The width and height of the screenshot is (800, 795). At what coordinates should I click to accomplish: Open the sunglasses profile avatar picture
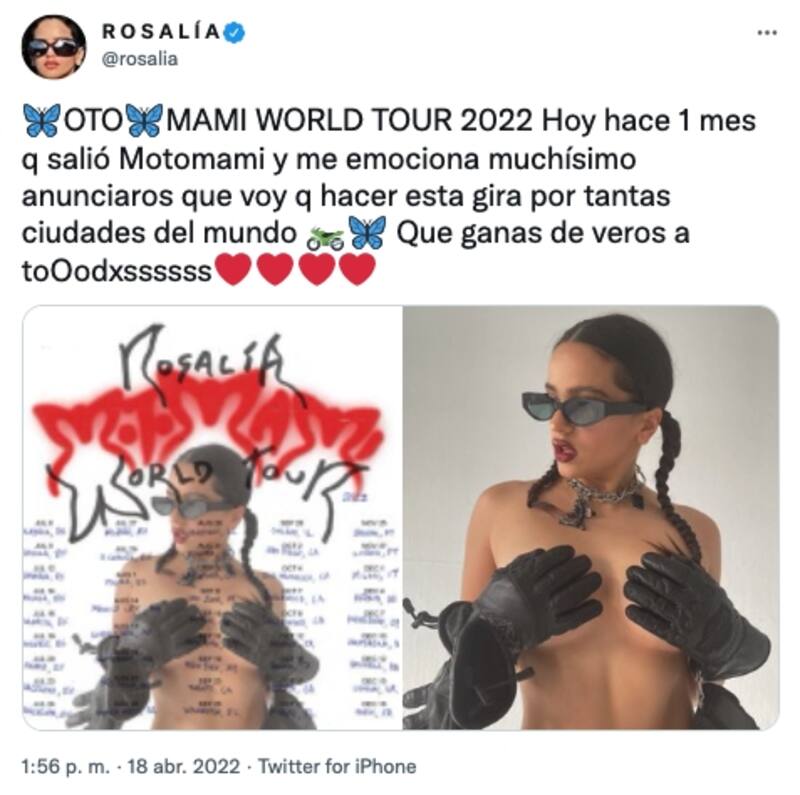[54, 46]
